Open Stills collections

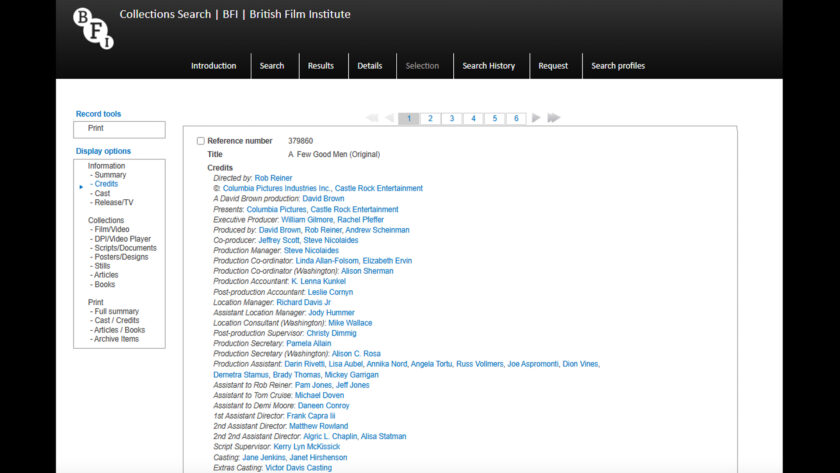point(102,266)
